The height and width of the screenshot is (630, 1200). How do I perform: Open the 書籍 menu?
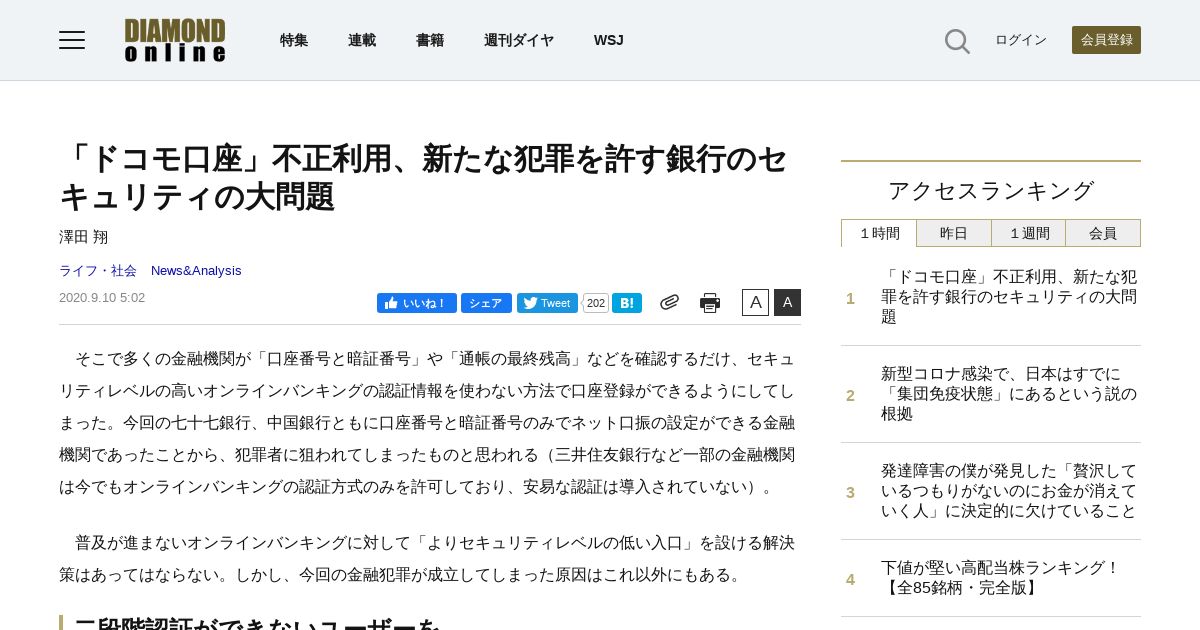pos(430,40)
